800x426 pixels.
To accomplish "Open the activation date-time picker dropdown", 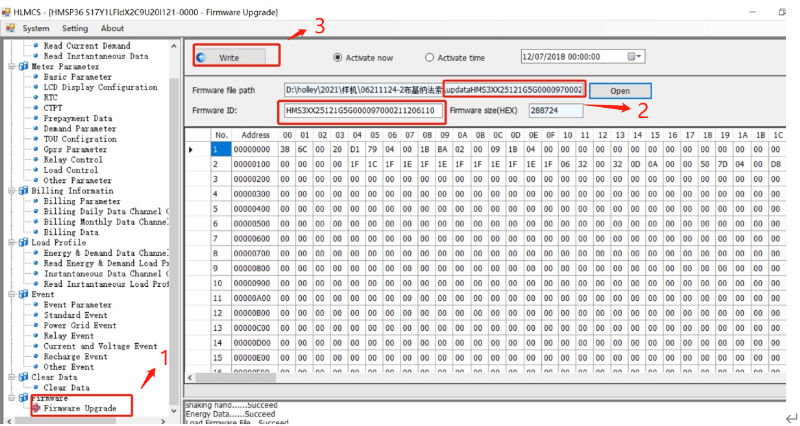I will point(635,57).
